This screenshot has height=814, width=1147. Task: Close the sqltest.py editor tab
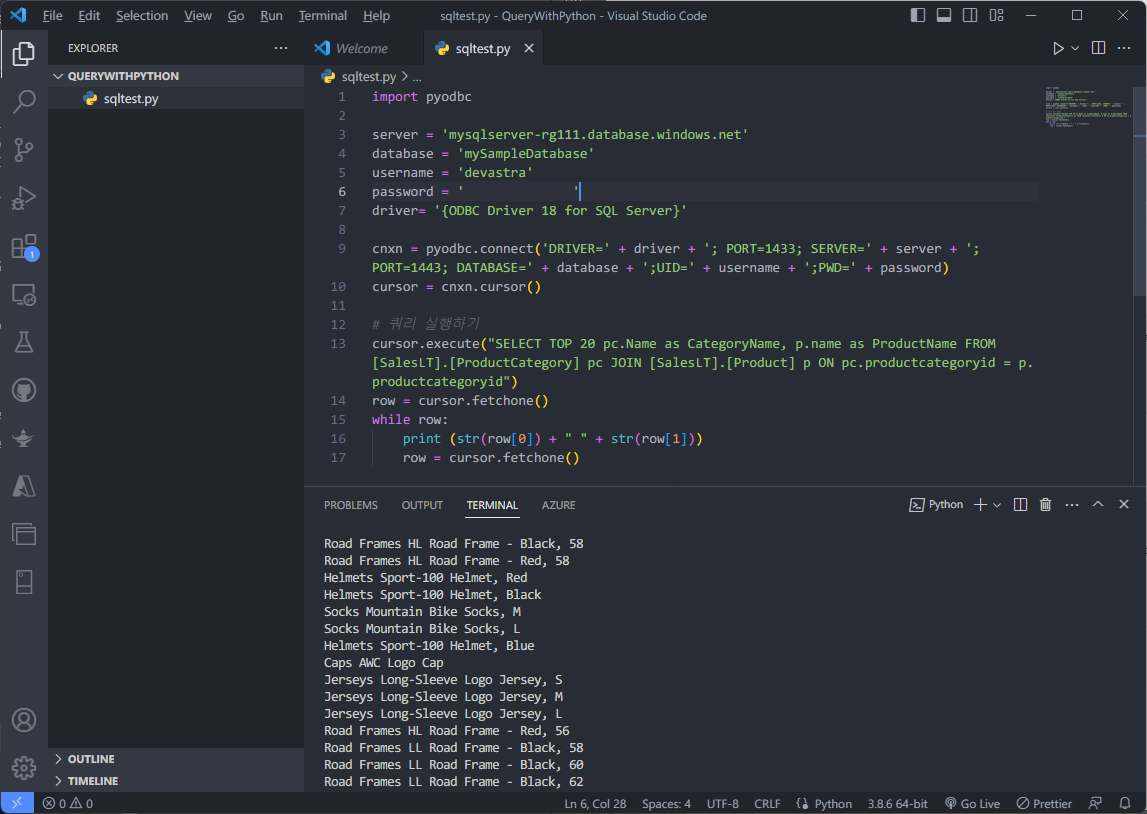[529, 48]
